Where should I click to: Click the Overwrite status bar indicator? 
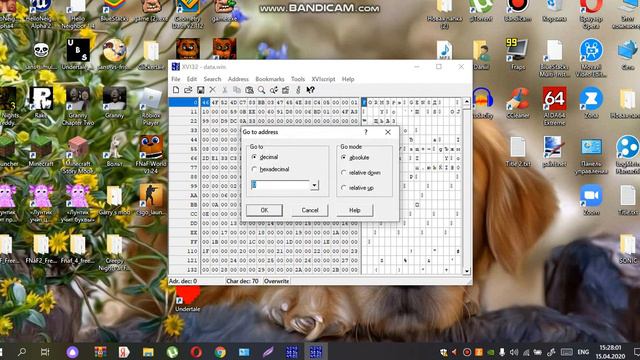276,281
